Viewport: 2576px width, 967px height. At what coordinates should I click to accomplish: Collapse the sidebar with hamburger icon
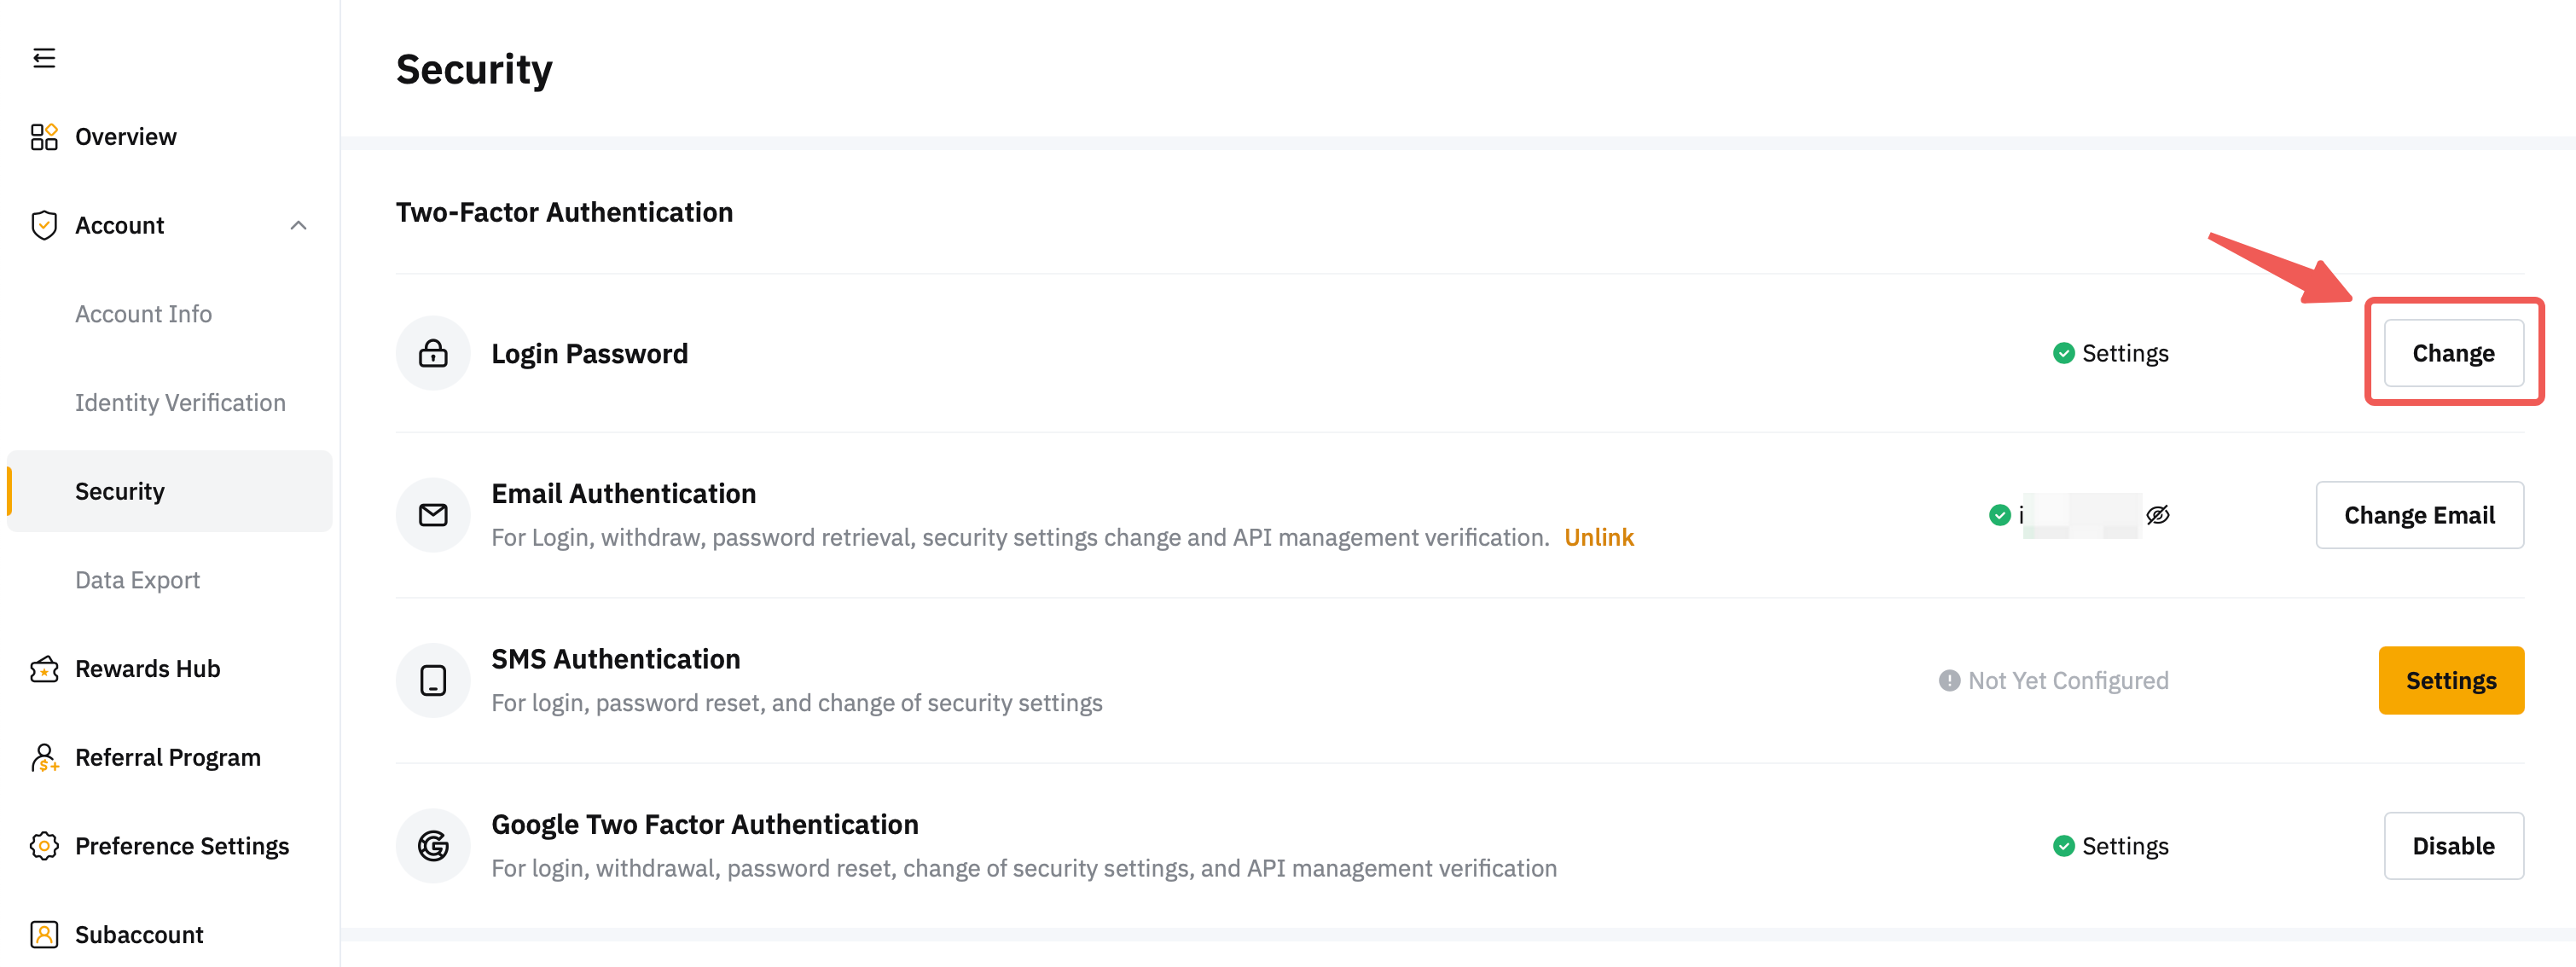pyautogui.click(x=44, y=58)
